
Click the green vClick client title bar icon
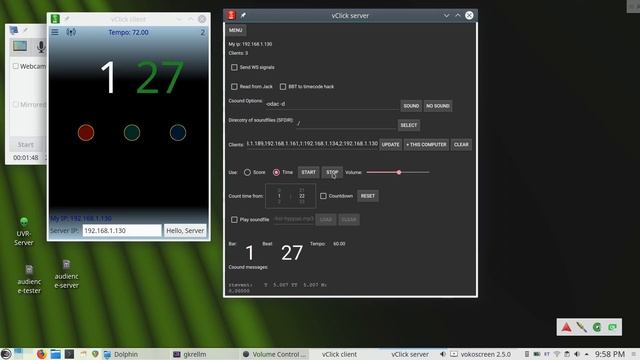pyautogui.click(x=55, y=19)
